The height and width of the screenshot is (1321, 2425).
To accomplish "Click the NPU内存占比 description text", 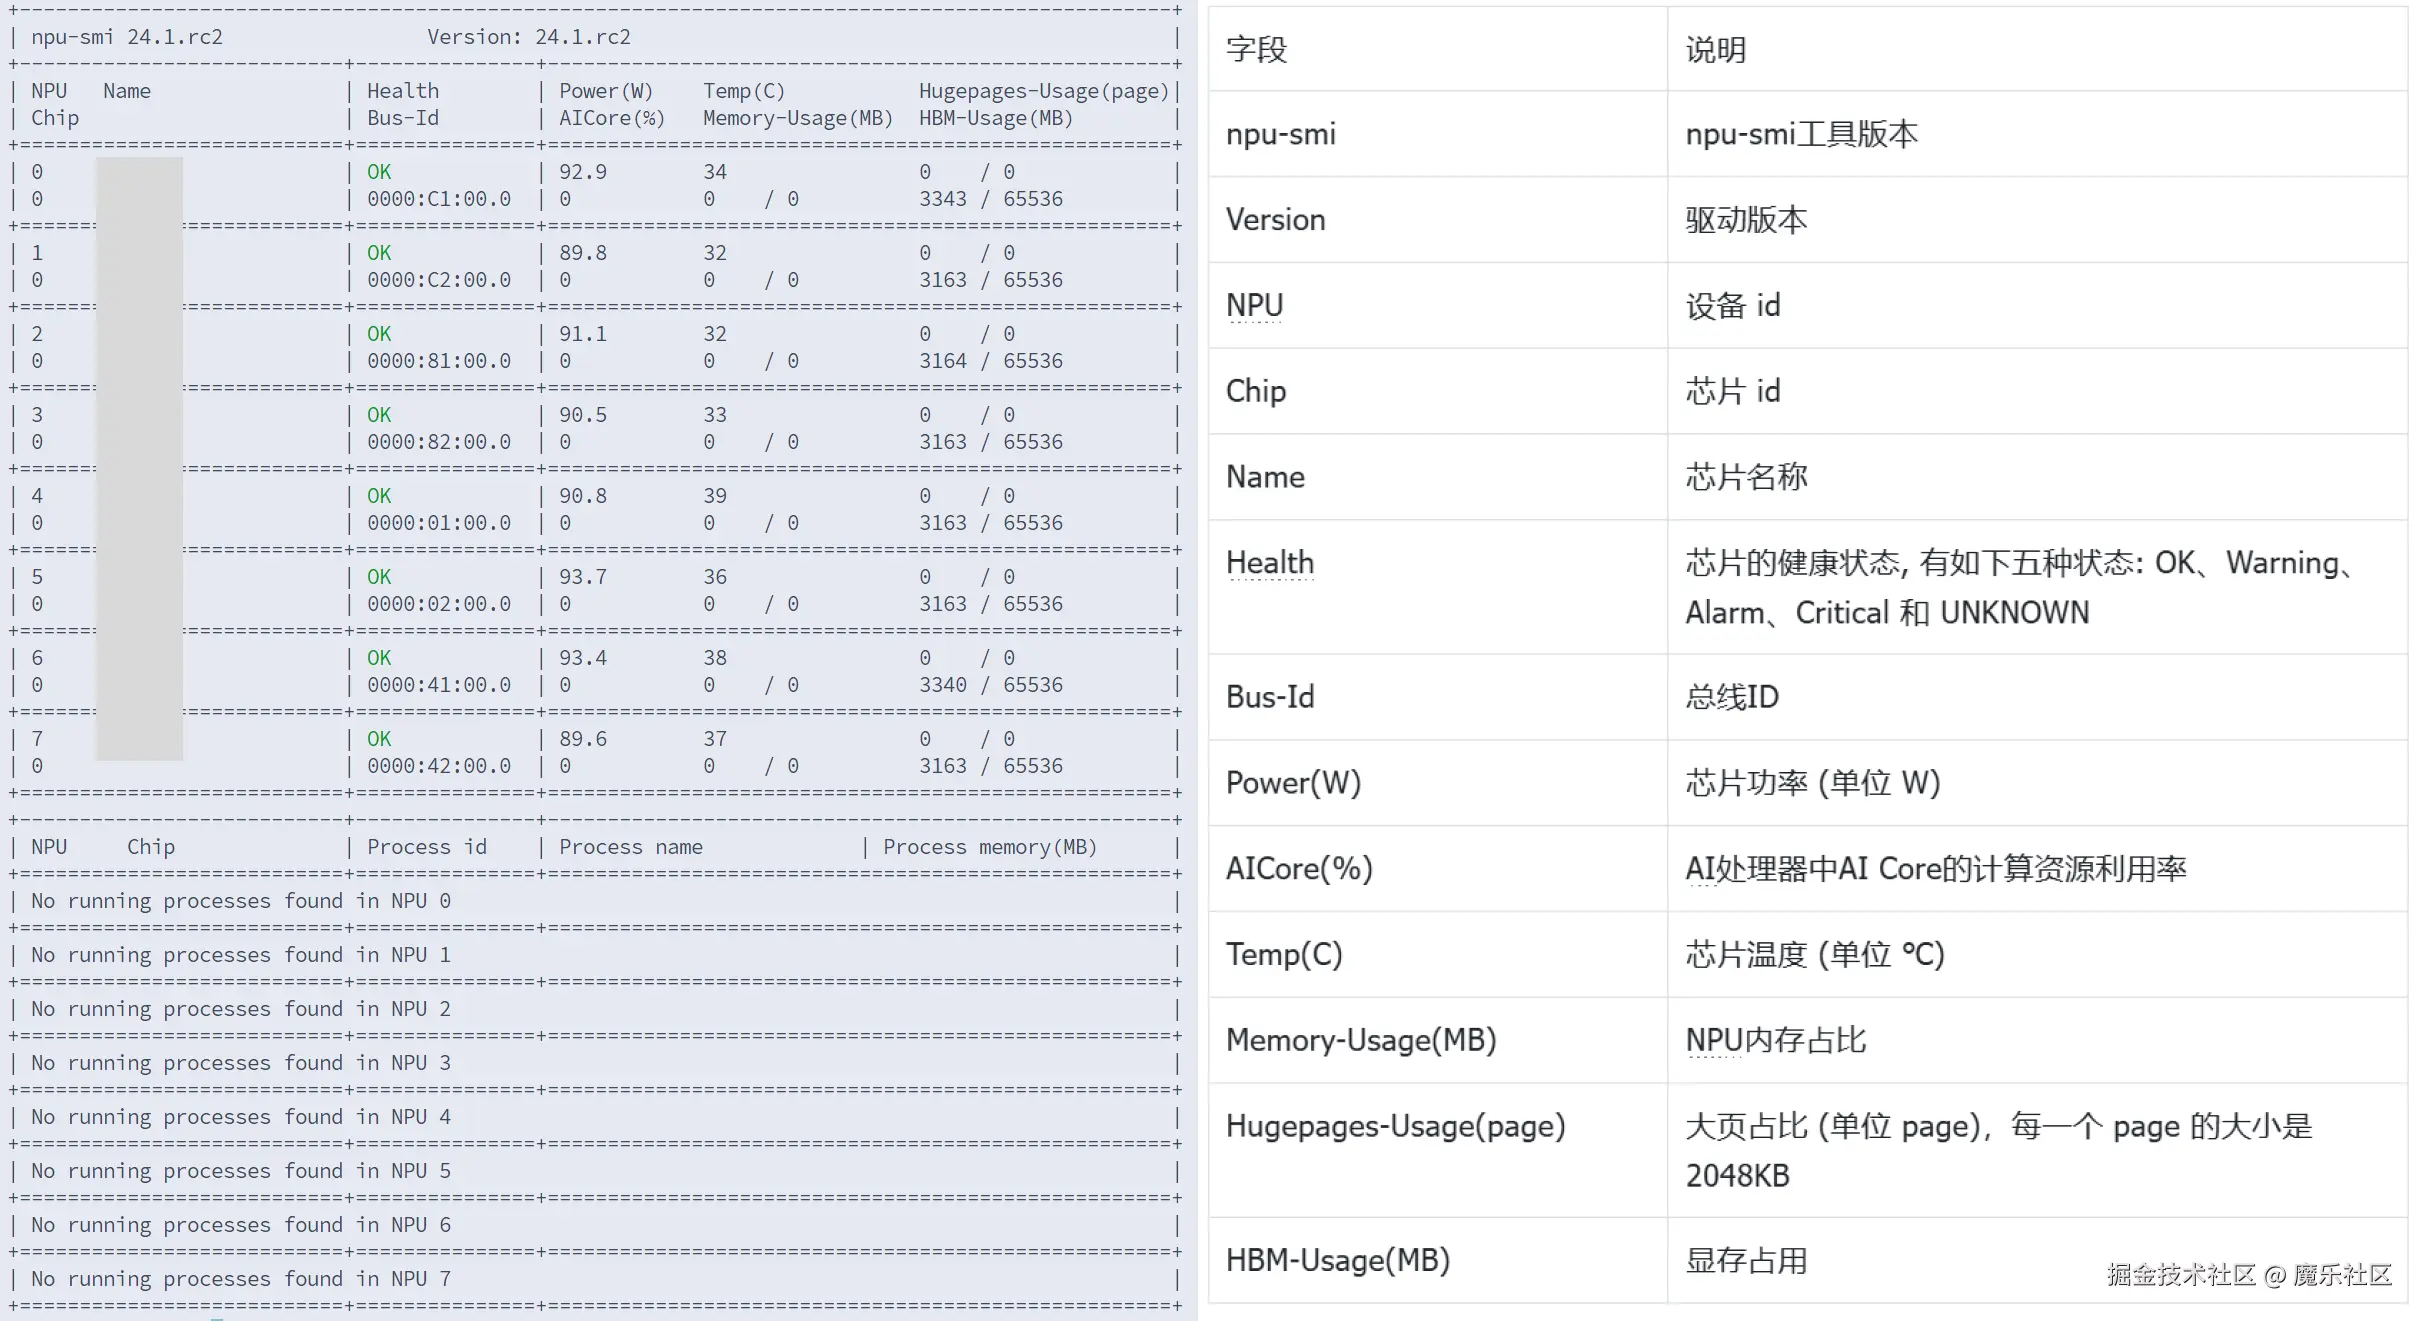I will (1775, 1040).
